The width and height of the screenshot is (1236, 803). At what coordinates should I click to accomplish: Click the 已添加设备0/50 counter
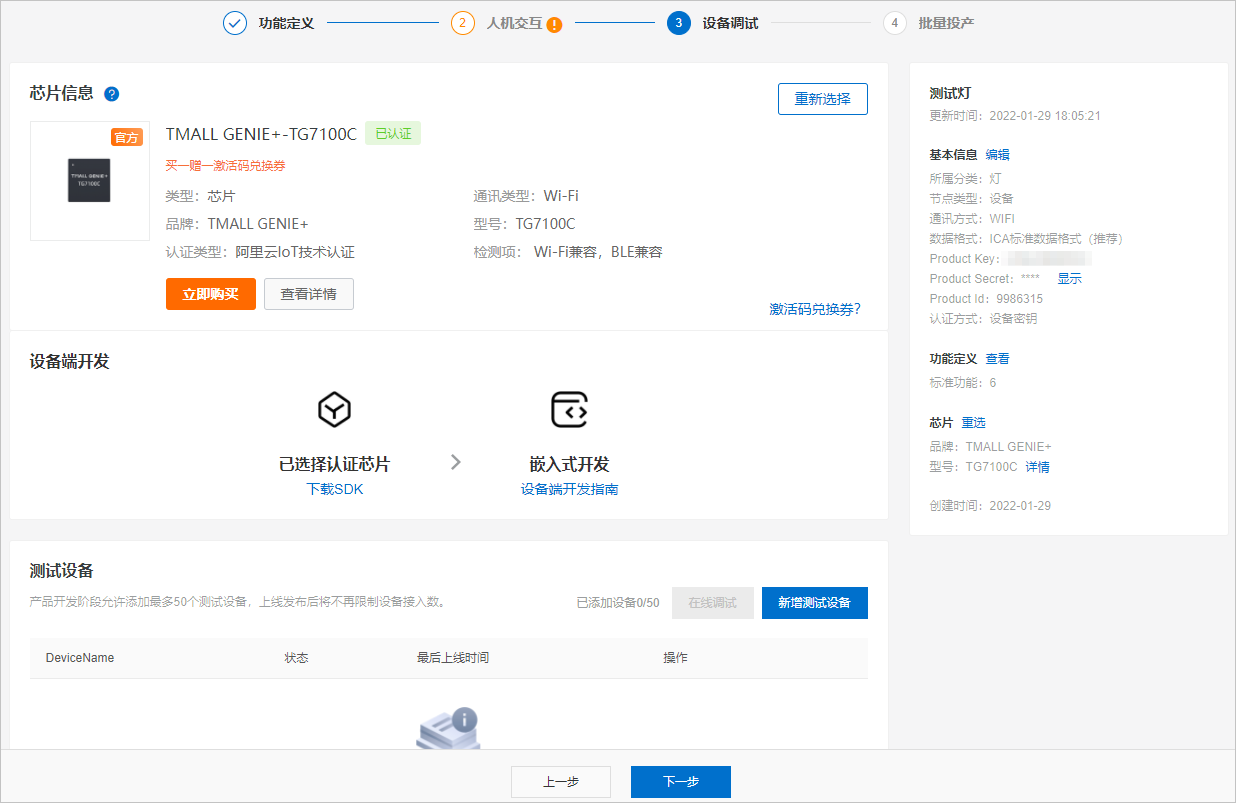[618, 603]
